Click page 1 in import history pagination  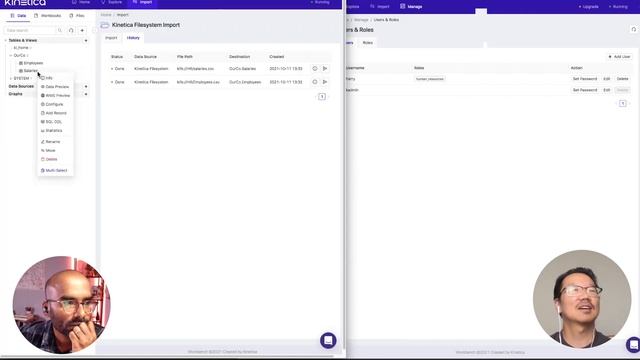(322, 97)
